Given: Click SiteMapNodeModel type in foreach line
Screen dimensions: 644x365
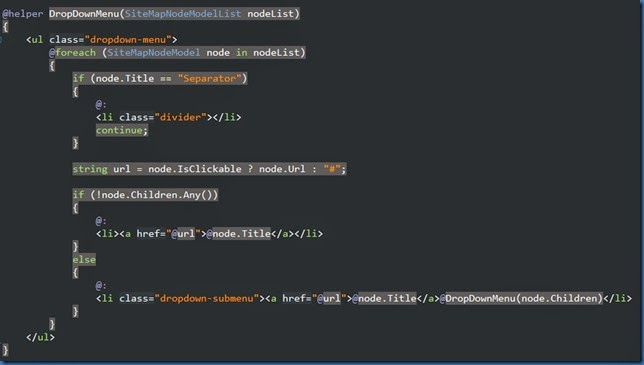Looking at the screenshot, I should [154, 53].
